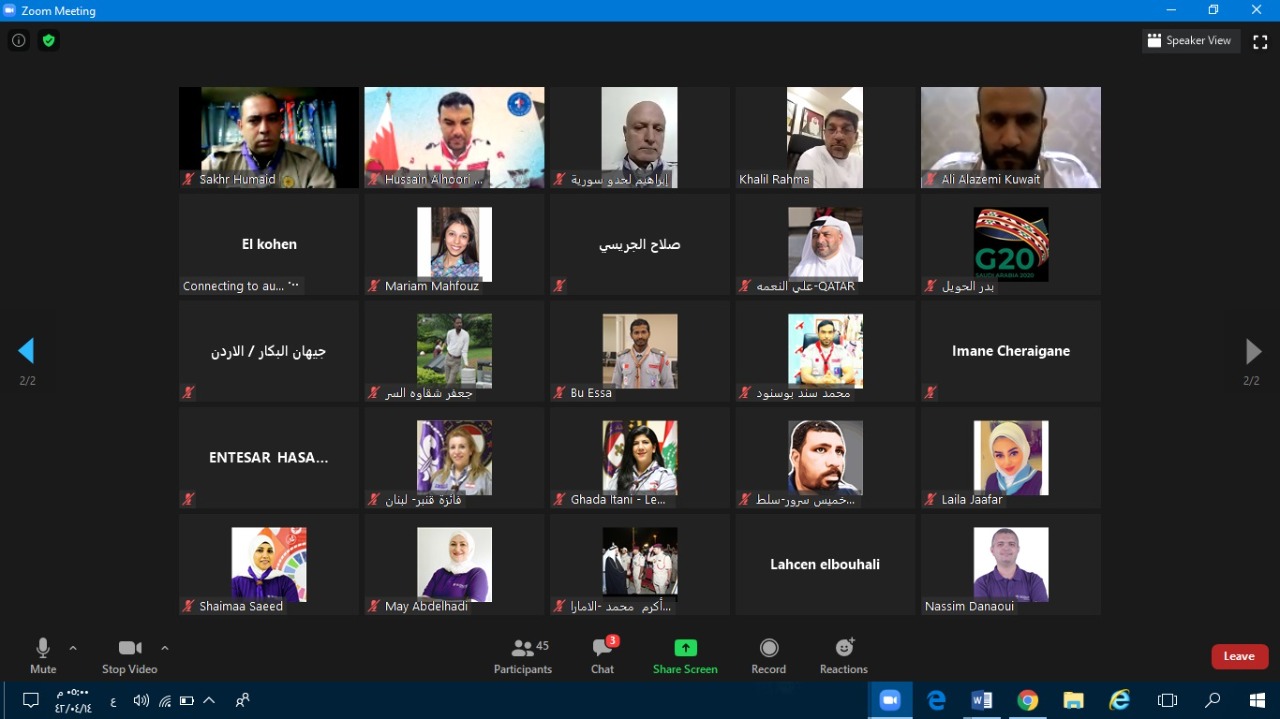The height and width of the screenshot is (719, 1280).
Task: Show hidden system tray icons
Action: pos(209,700)
